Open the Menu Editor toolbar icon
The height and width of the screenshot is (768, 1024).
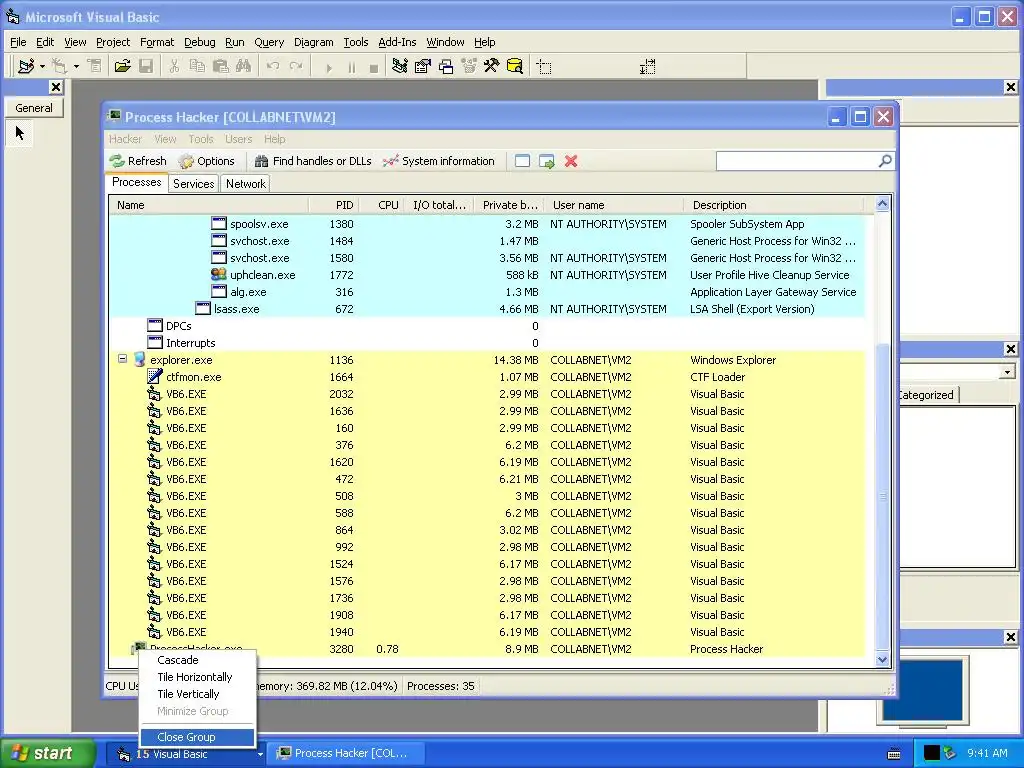pyautogui.click(x=95, y=66)
